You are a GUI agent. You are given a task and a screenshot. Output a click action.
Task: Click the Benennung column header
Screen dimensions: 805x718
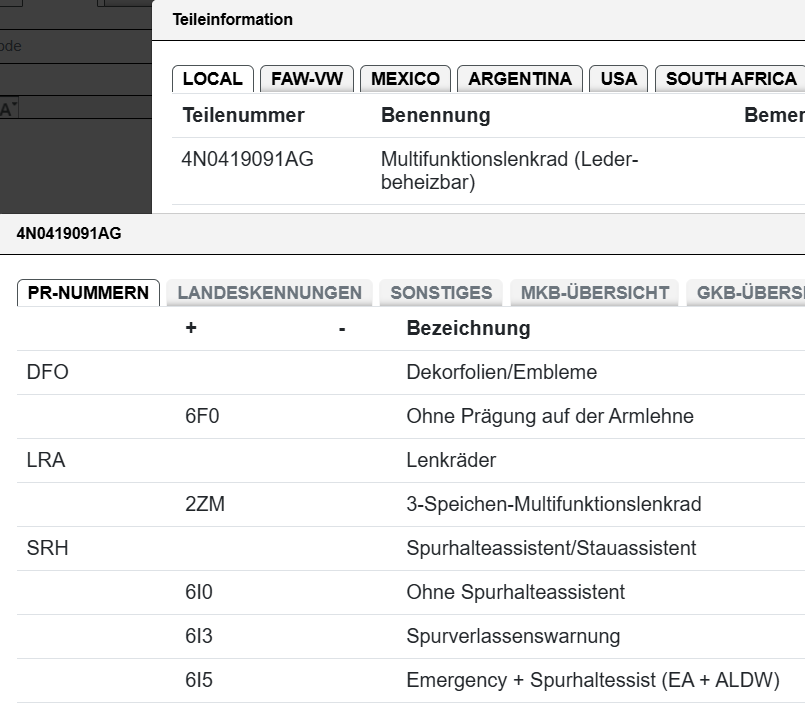[435, 115]
